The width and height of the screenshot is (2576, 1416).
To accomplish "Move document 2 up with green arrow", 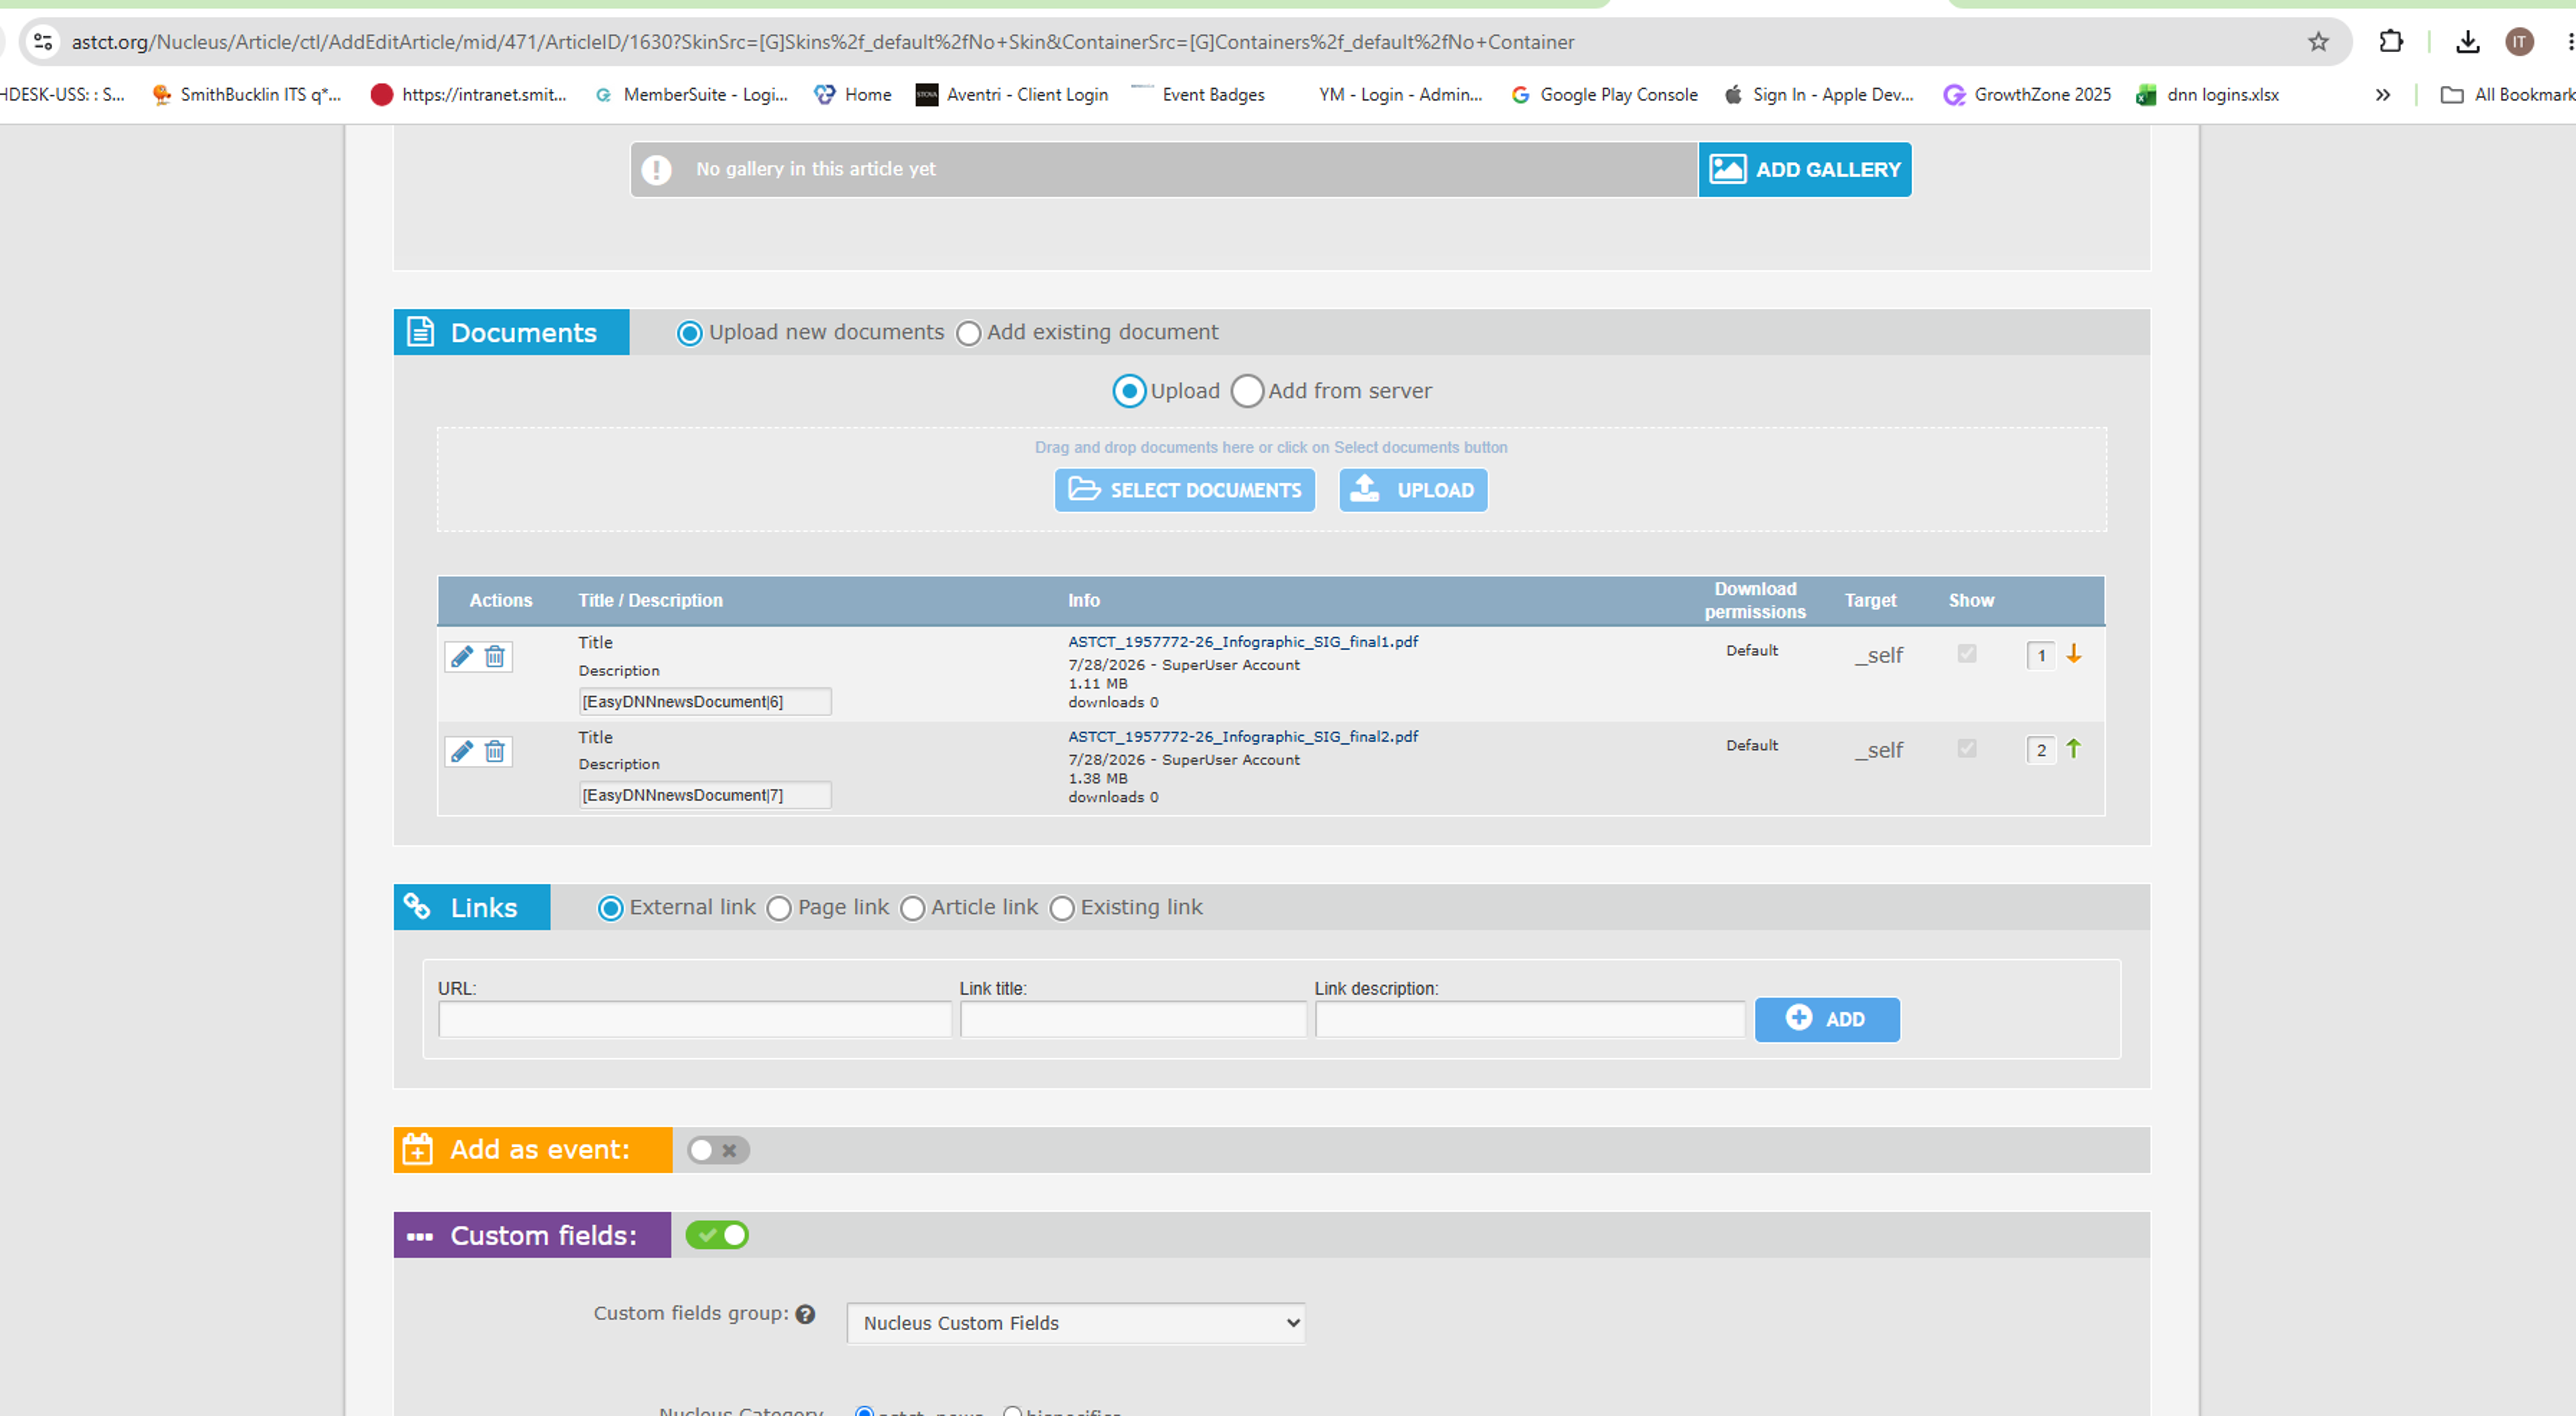I will [2074, 748].
